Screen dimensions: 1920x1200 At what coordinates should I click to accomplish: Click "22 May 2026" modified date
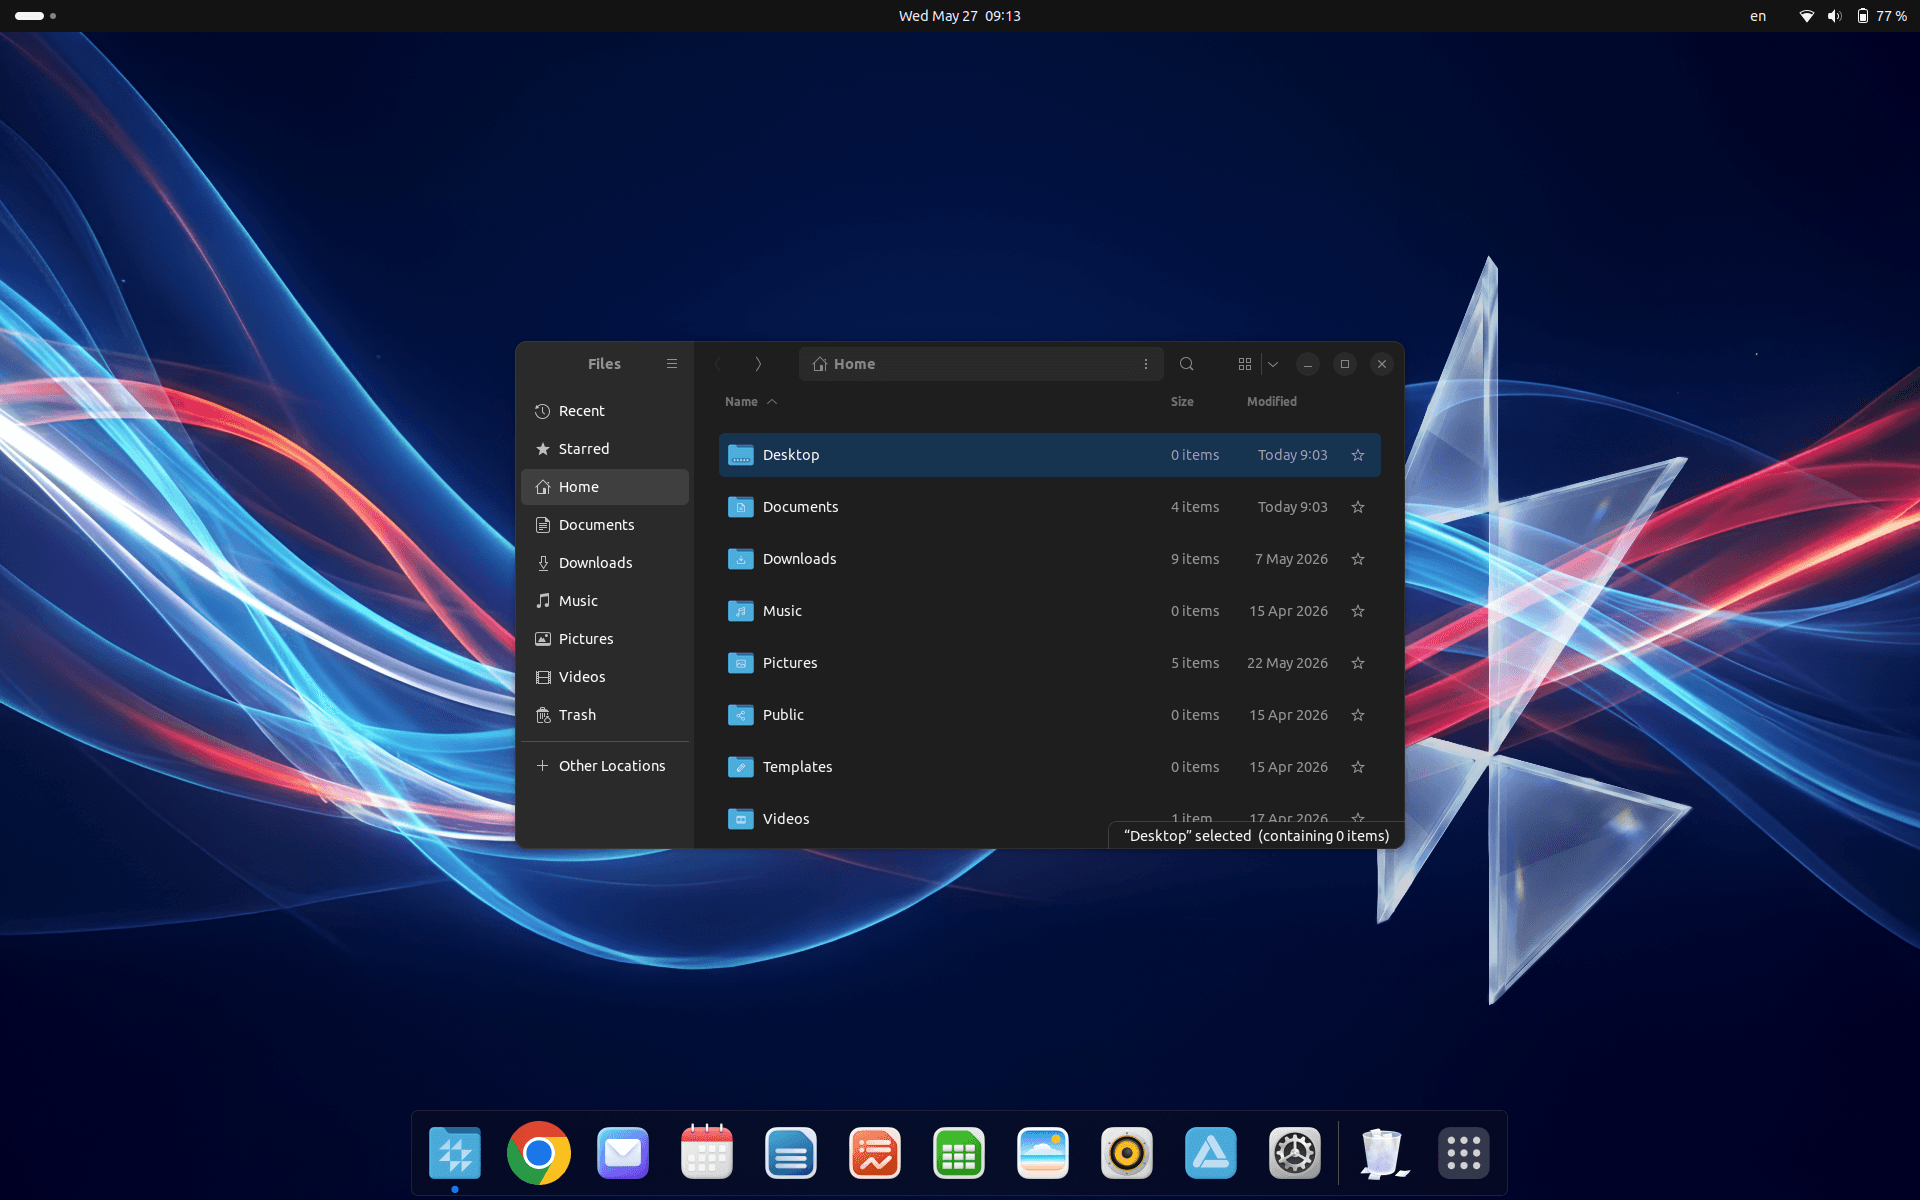(x=1288, y=663)
